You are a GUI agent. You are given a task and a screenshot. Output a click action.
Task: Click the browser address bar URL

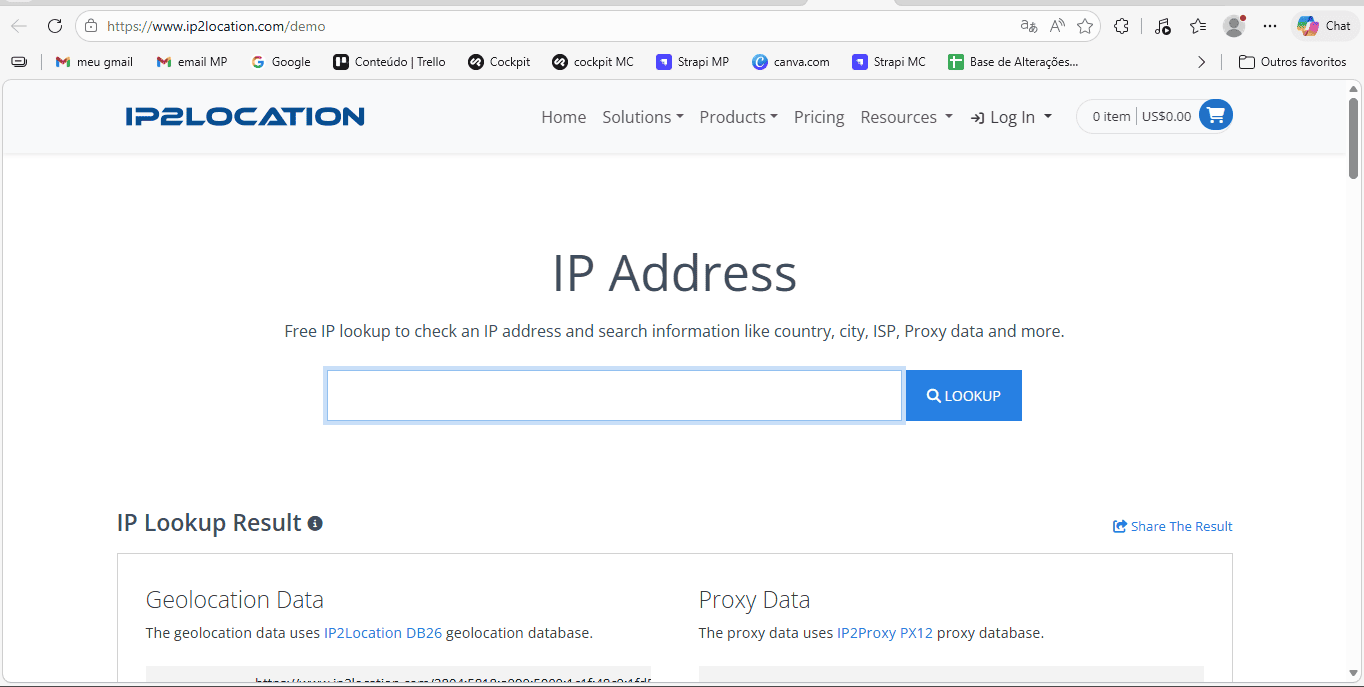pyautogui.click(x=216, y=26)
